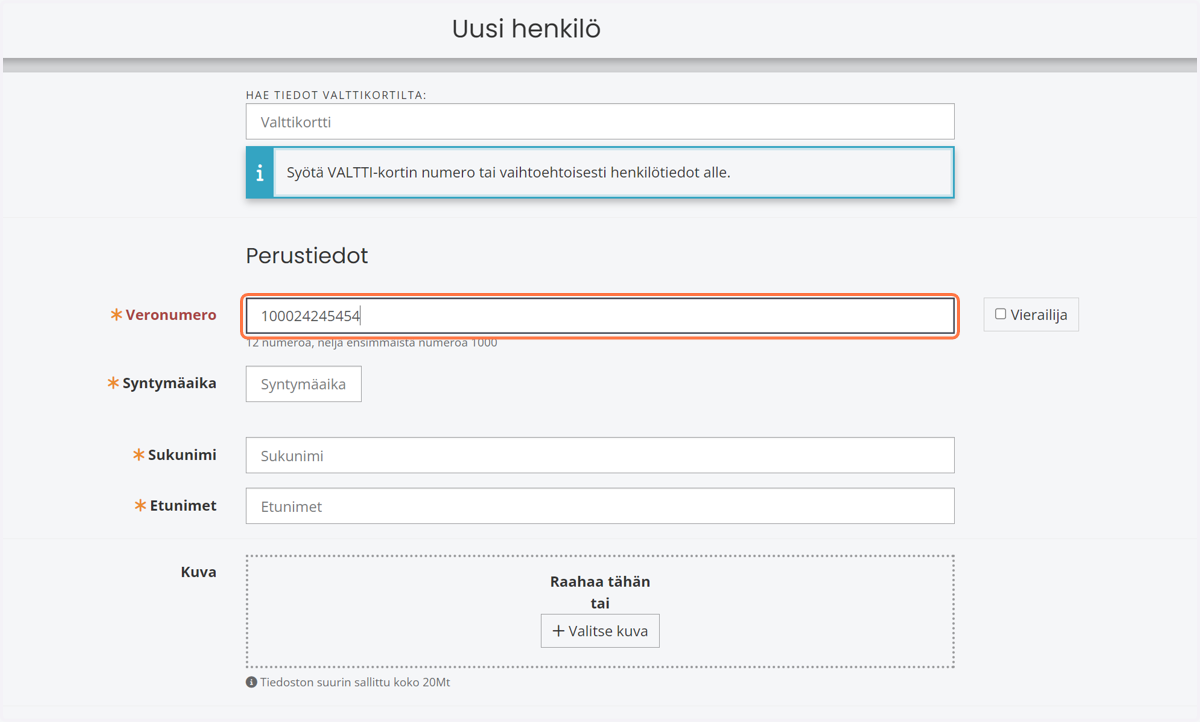Click the Veronumero field label

tap(170, 314)
